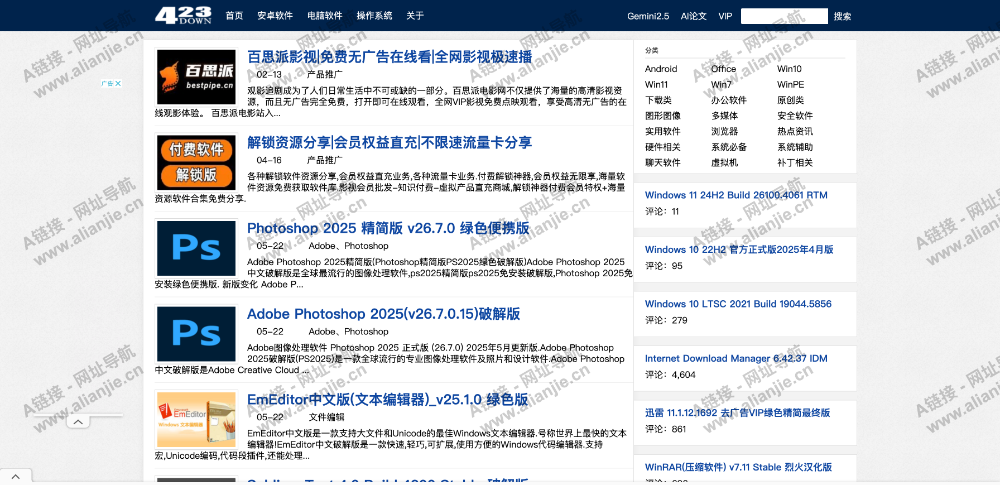Open the 关于 nav item
Viewport: 1000px width, 485px height.
(415, 16)
